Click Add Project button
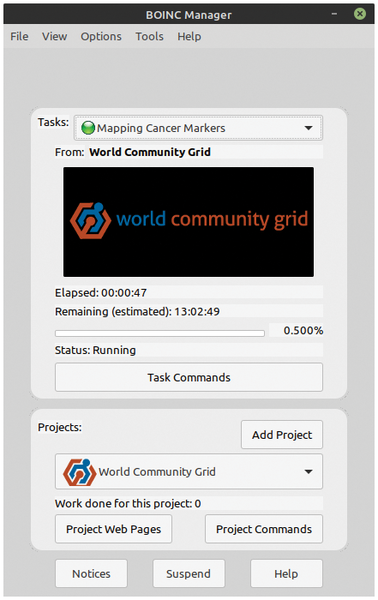 click(282, 435)
